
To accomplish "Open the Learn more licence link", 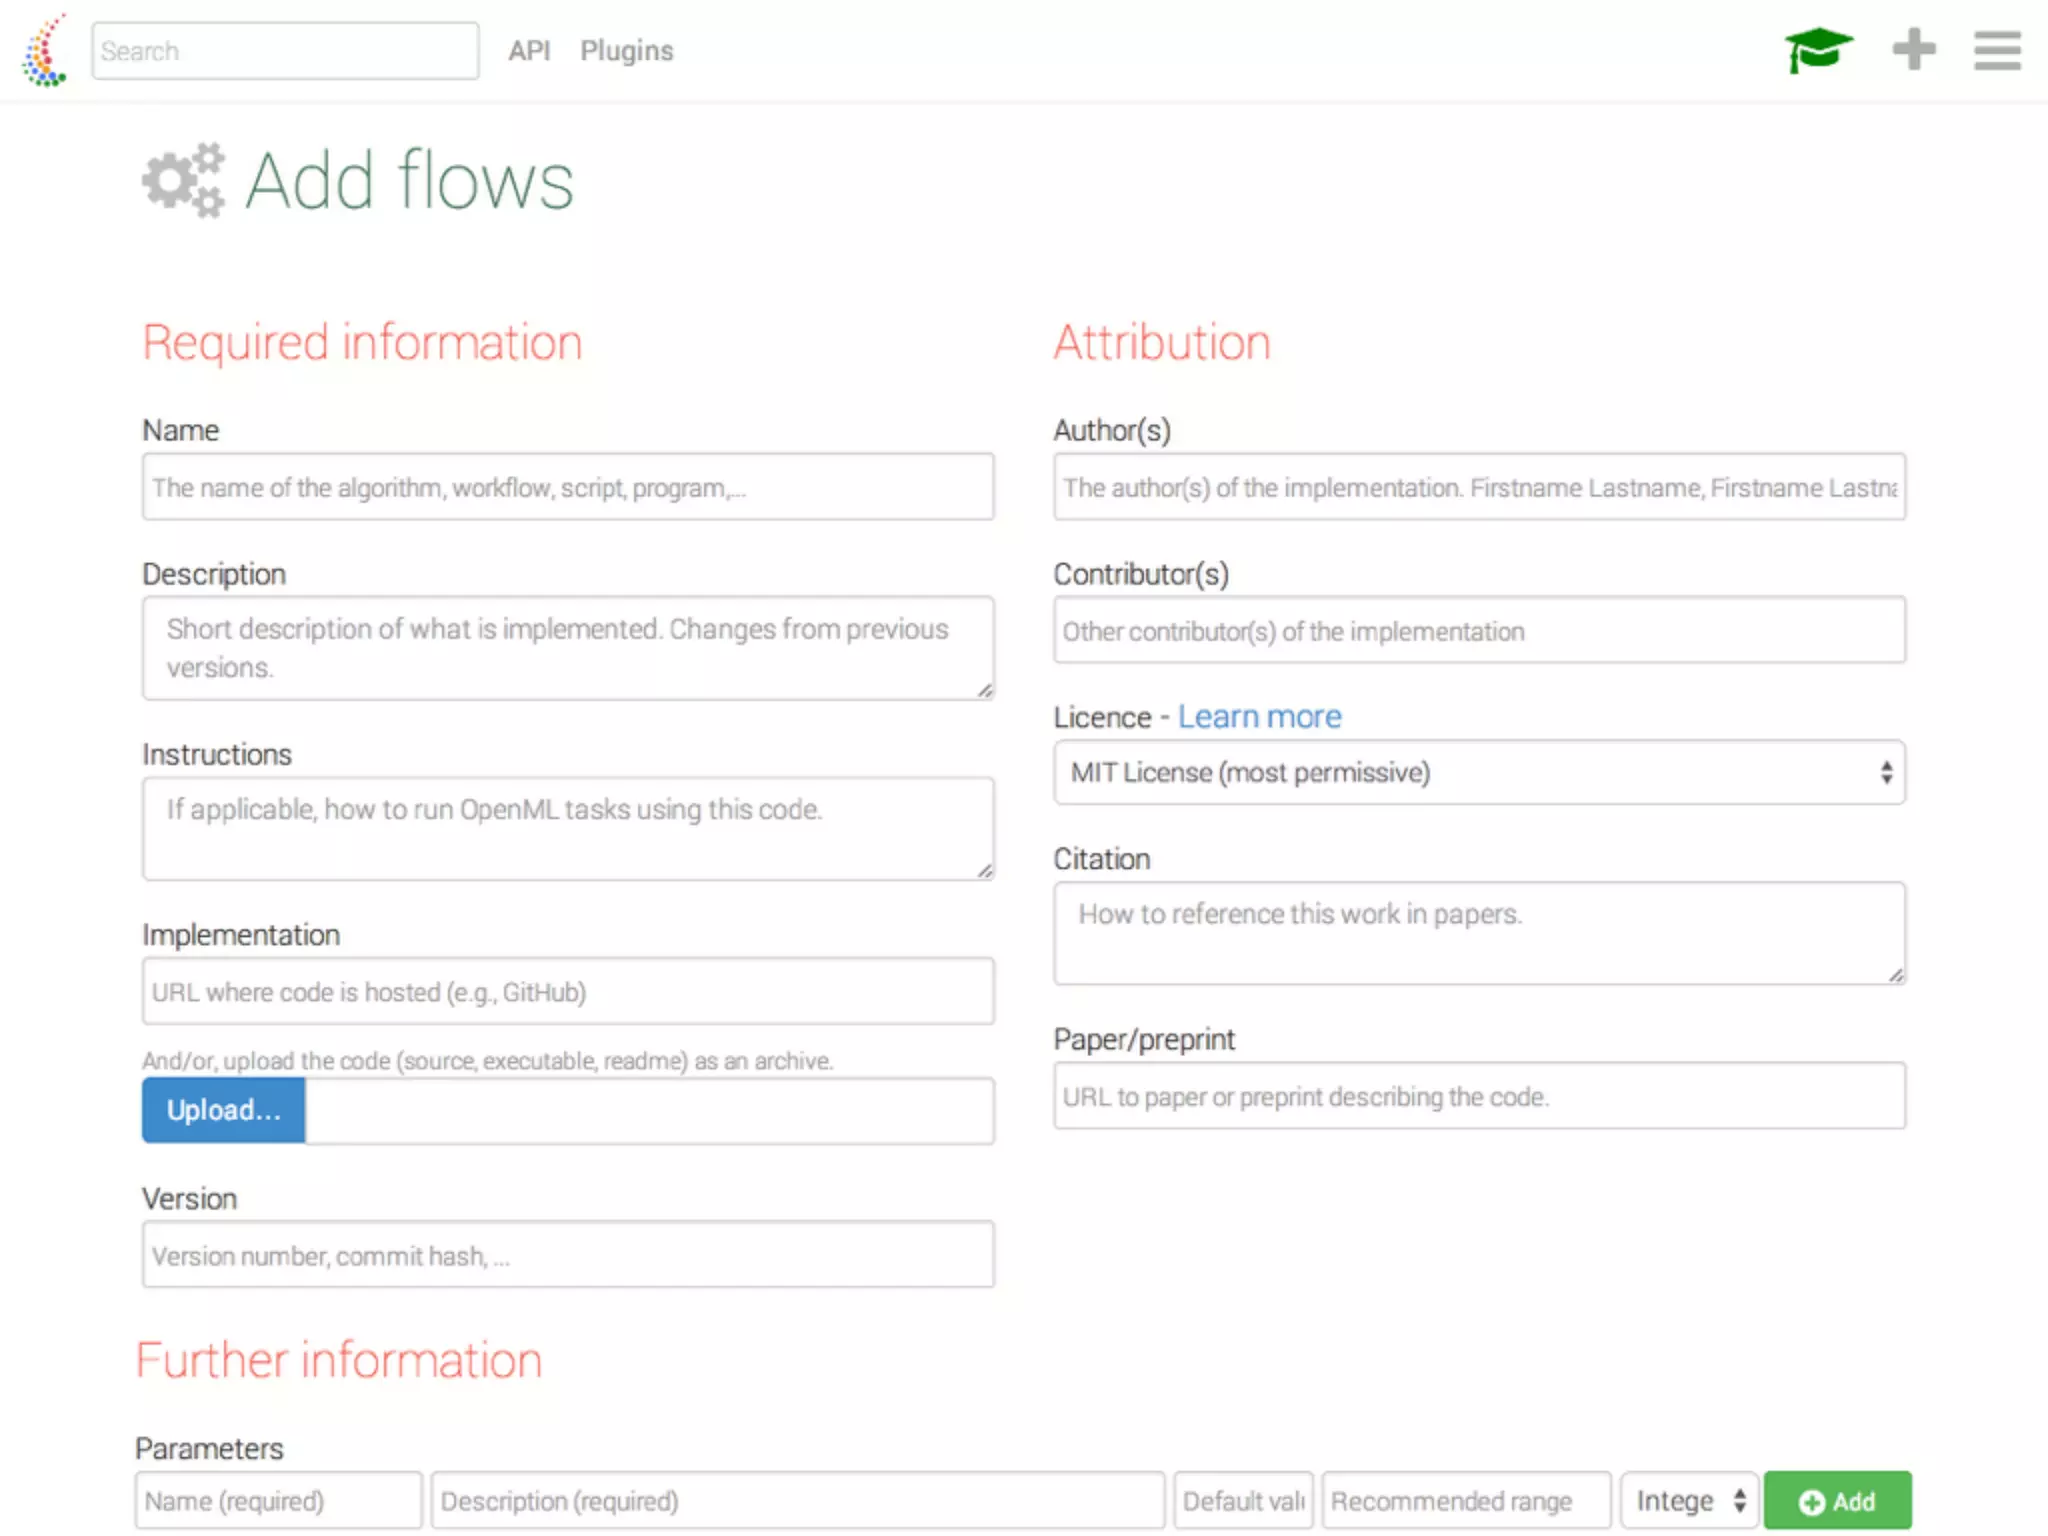I will click(1258, 717).
